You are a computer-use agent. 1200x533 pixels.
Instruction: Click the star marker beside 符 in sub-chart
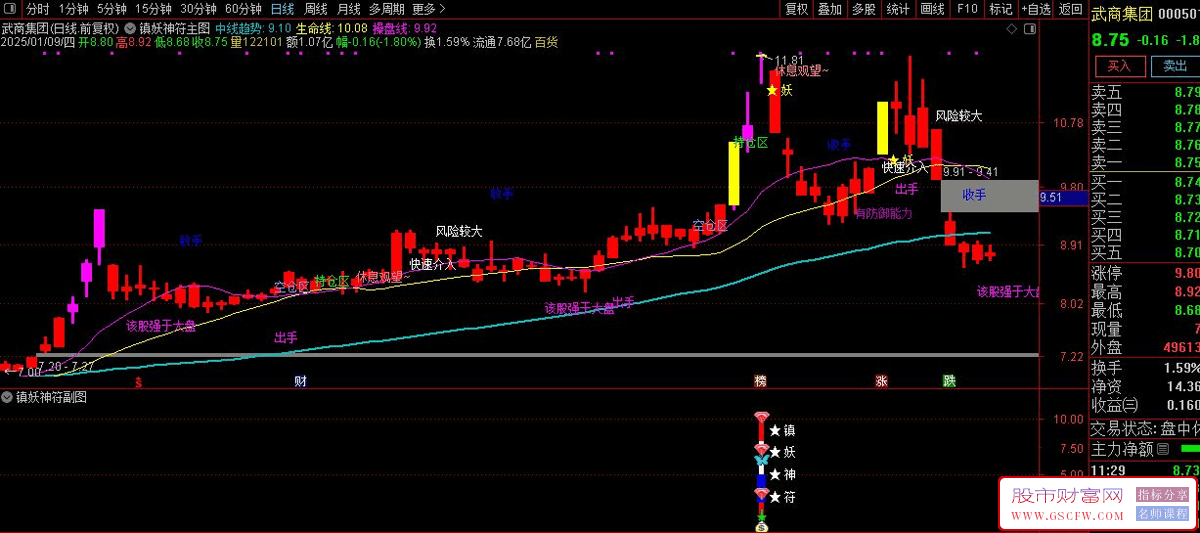pos(775,496)
